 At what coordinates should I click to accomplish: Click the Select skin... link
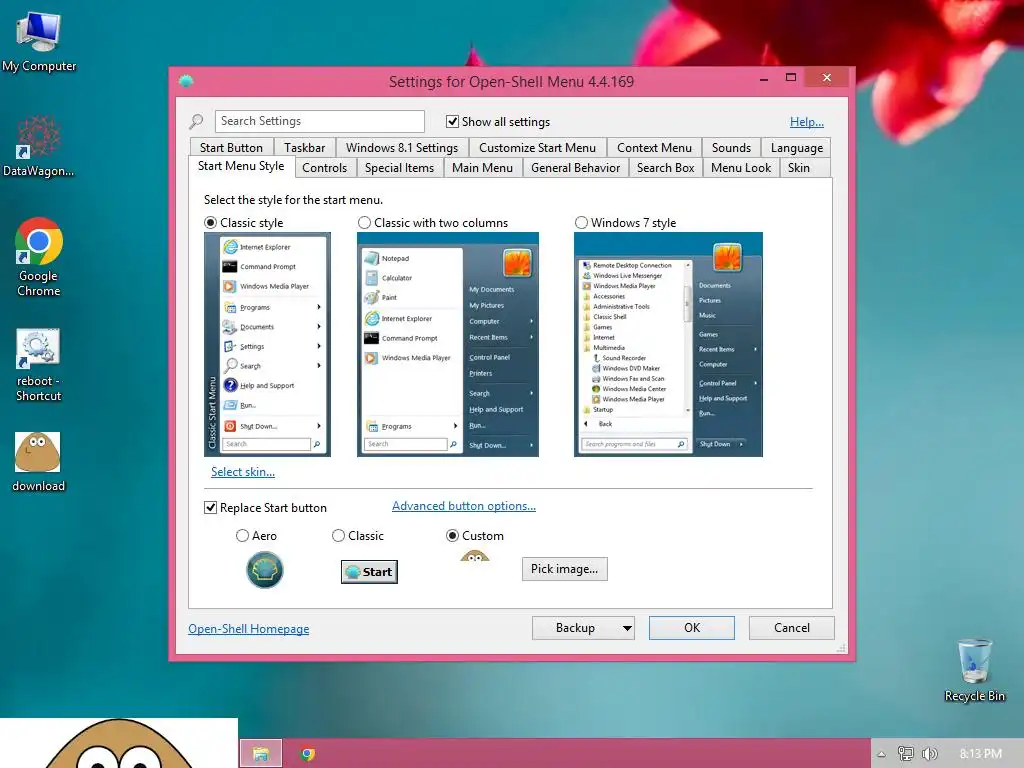(x=243, y=472)
